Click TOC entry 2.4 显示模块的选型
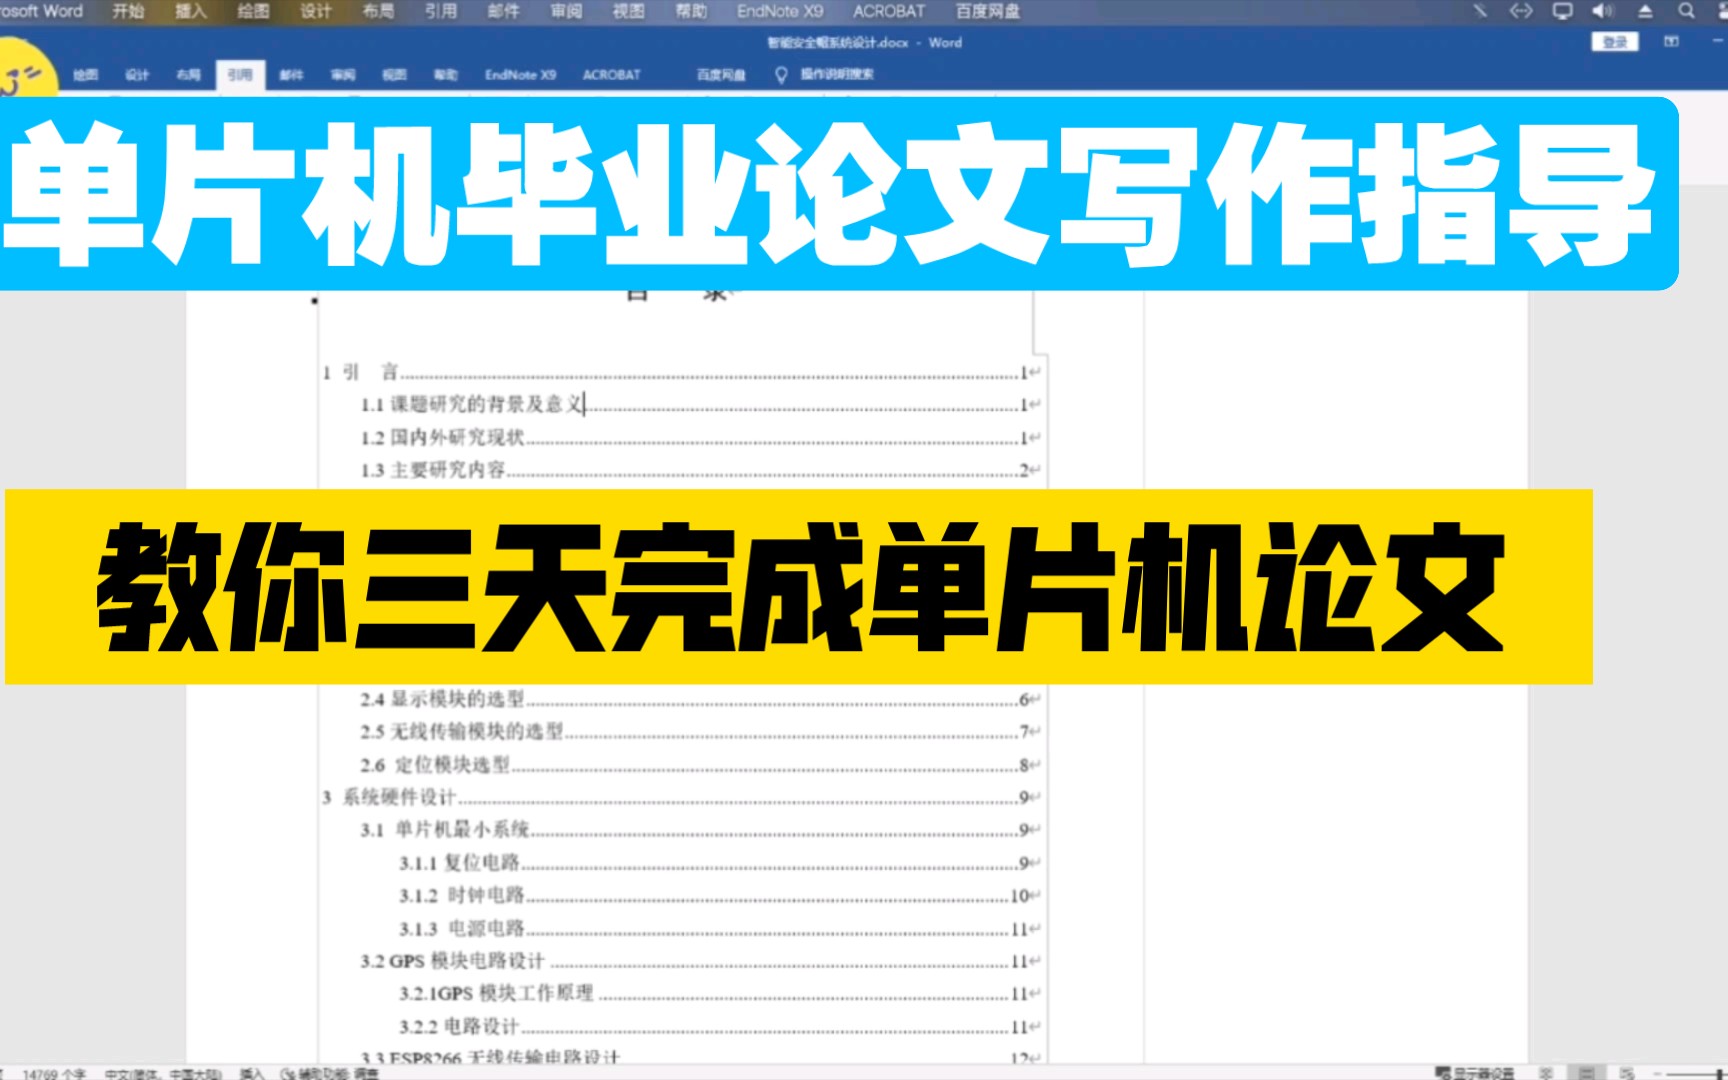This screenshot has height=1080, width=1728. click(x=701, y=699)
